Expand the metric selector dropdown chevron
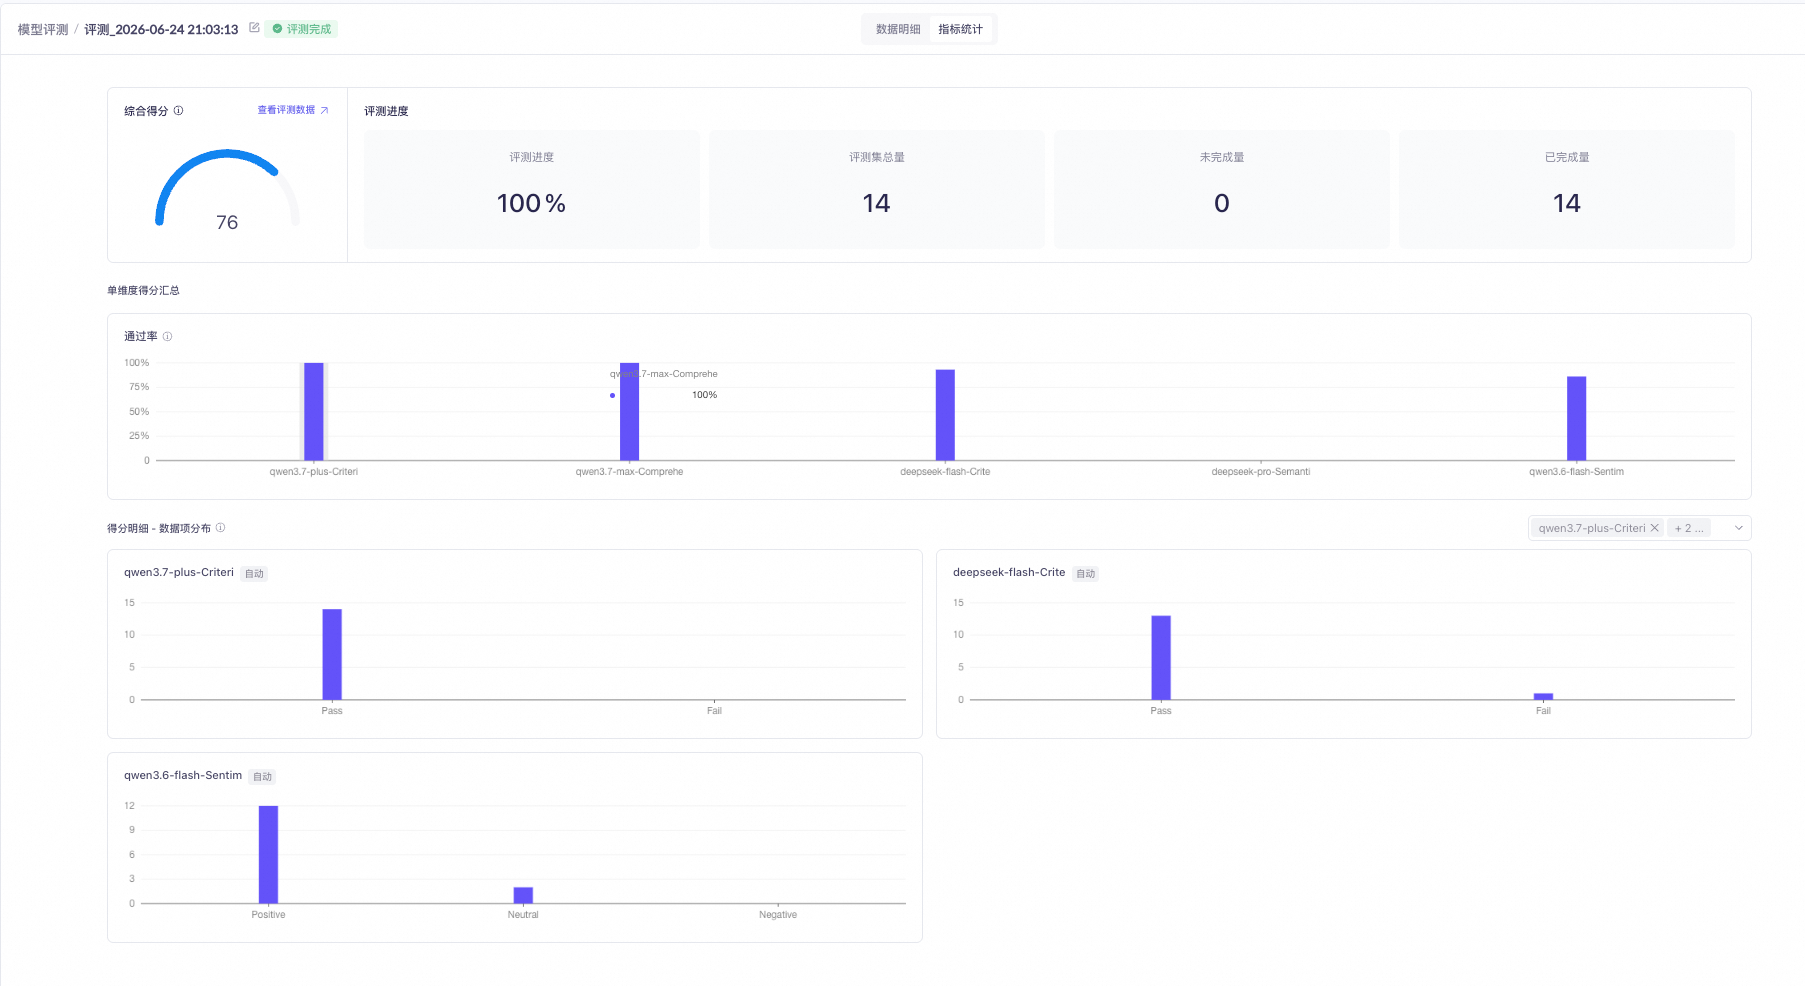This screenshot has height=986, width=1805. coord(1738,528)
